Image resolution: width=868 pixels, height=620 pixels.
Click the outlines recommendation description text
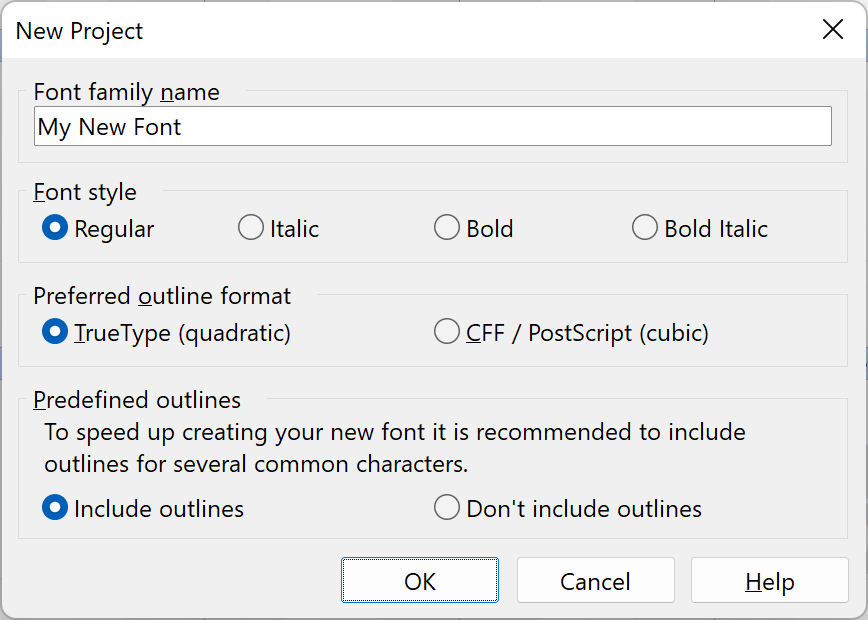[394, 449]
